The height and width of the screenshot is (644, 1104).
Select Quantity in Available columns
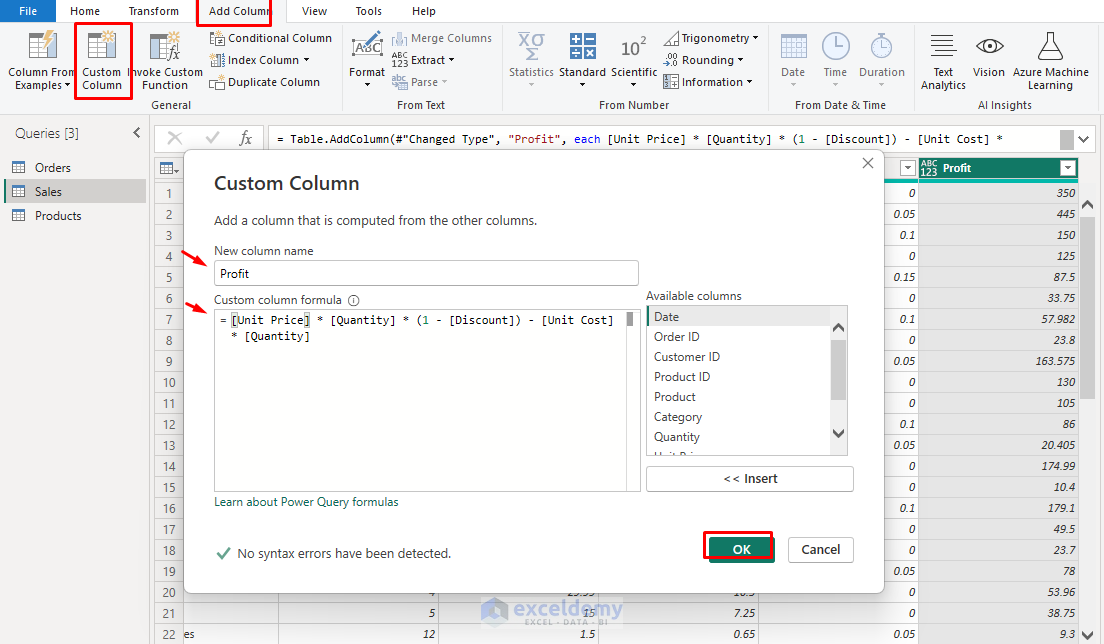tap(738, 436)
